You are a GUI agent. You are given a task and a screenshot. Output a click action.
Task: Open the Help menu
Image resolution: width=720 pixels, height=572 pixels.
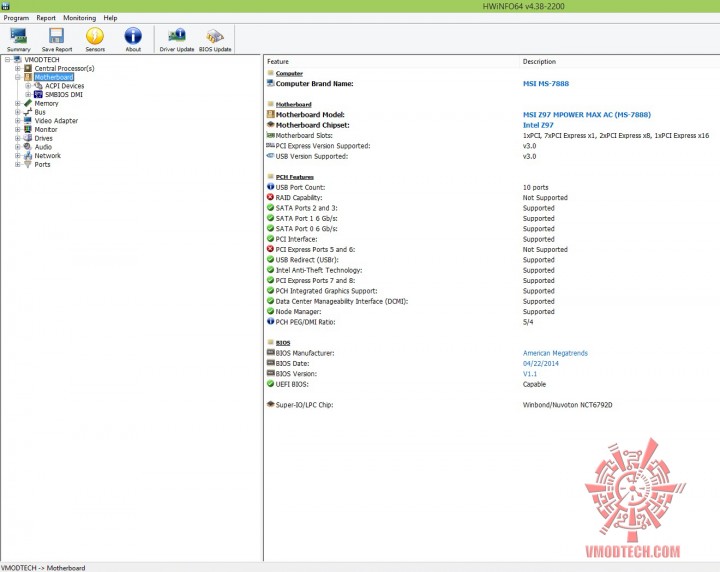pyautogui.click(x=110, y=18)
